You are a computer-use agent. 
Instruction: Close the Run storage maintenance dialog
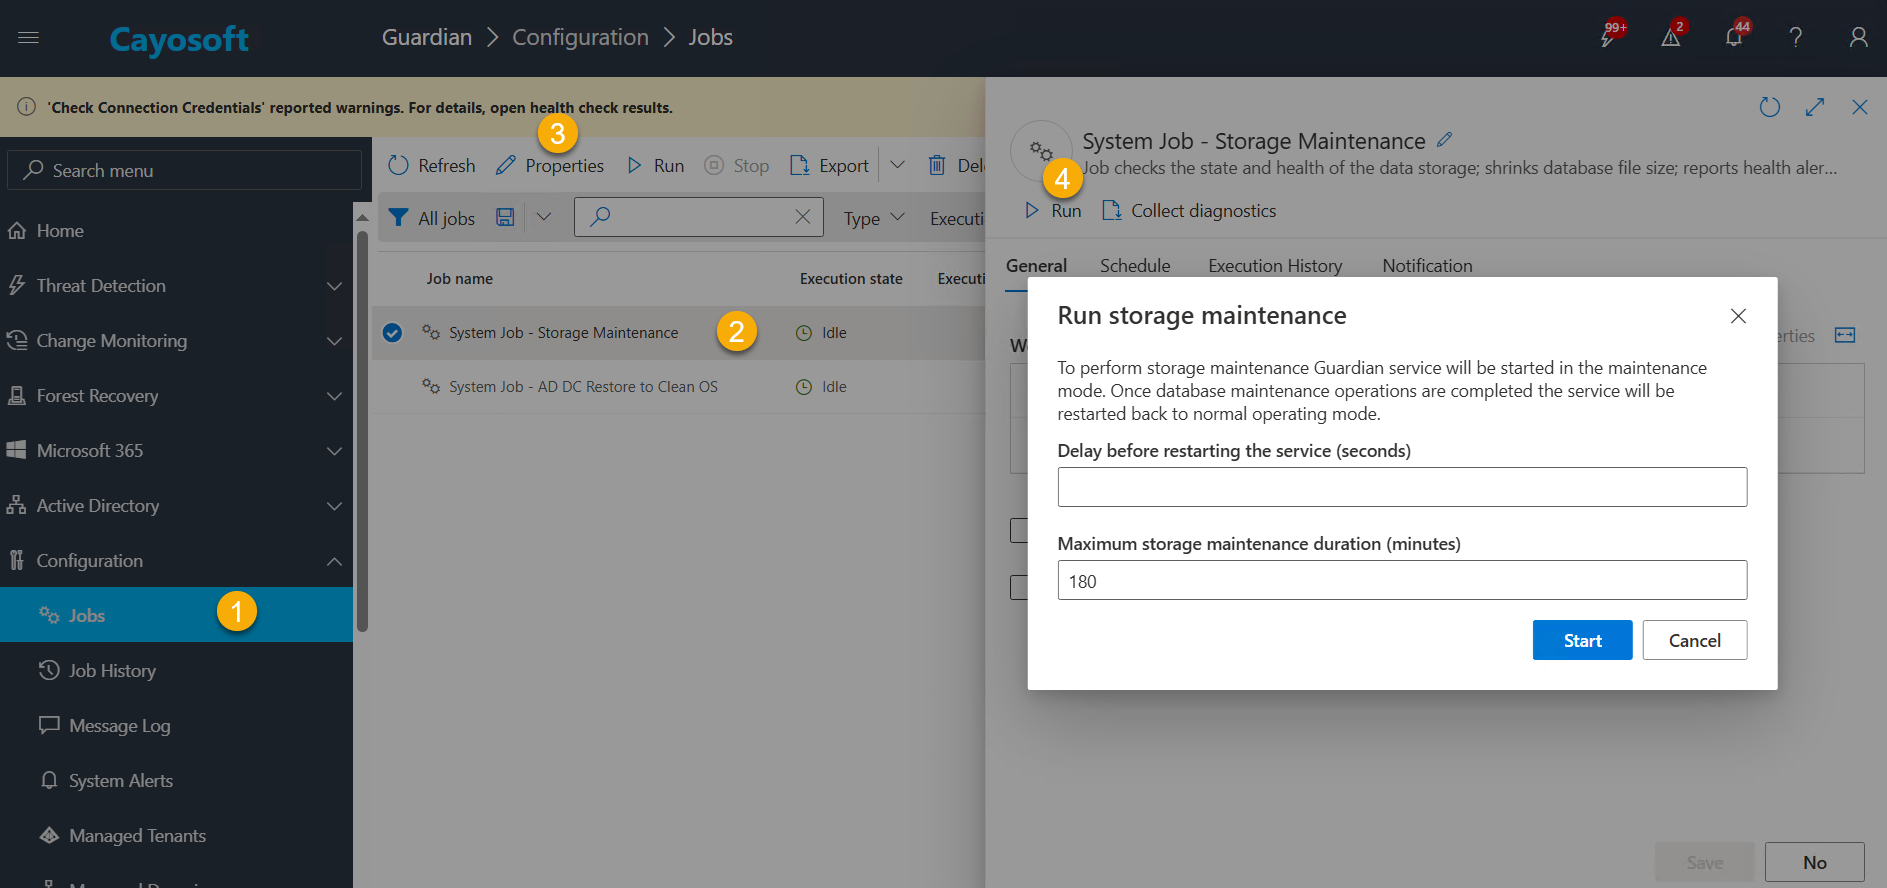(1738, 316)
